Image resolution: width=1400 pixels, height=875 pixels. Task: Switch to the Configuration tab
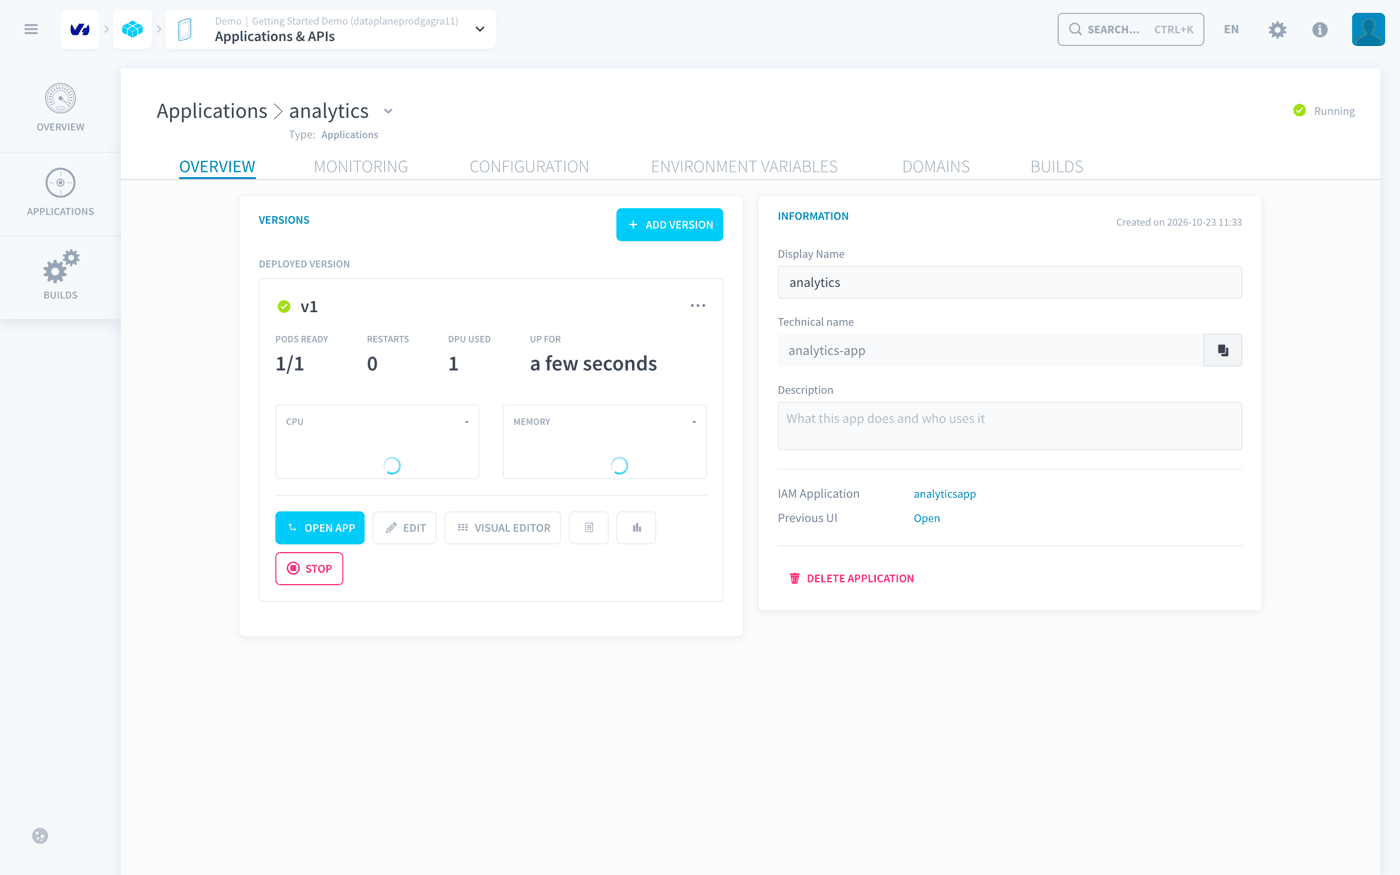pos(529,166)
